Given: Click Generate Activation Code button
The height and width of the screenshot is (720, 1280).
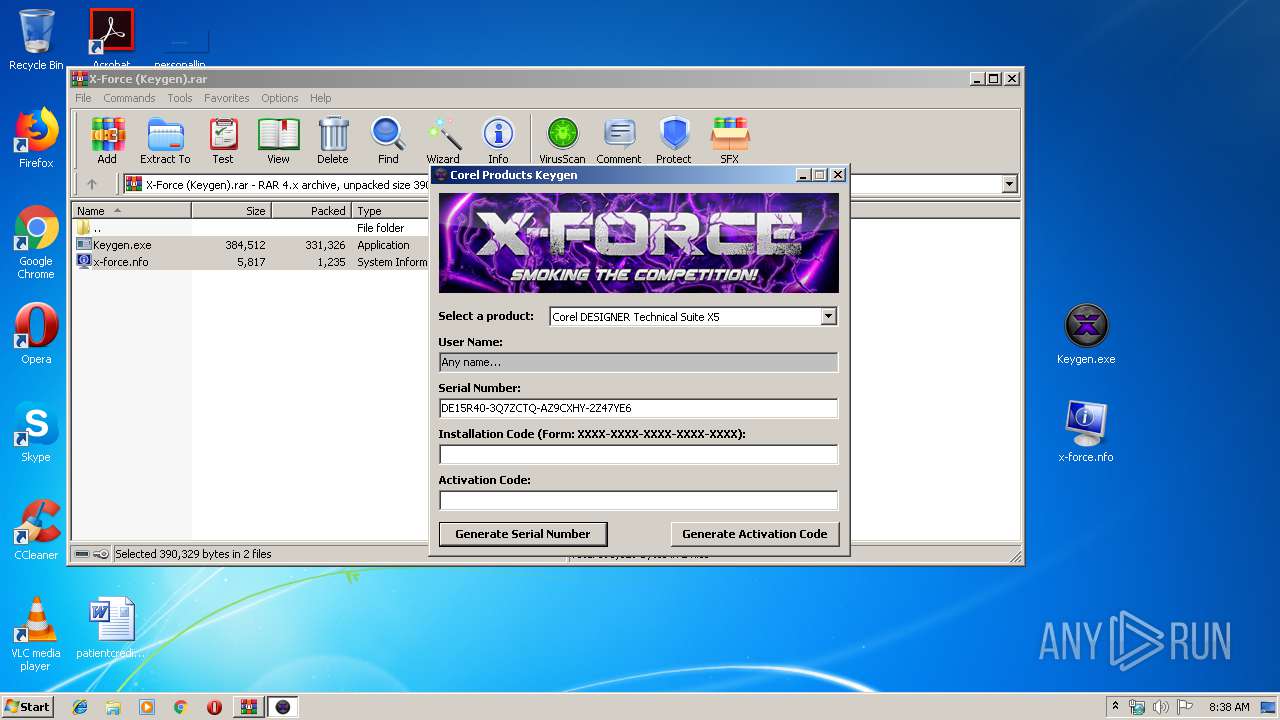Looking at the screenshot, I should tap(755, 534).
